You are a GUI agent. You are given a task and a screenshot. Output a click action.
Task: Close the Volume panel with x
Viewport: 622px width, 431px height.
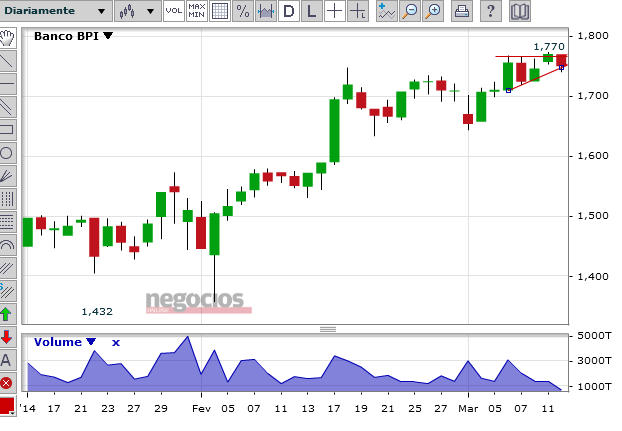click(115, 343)
